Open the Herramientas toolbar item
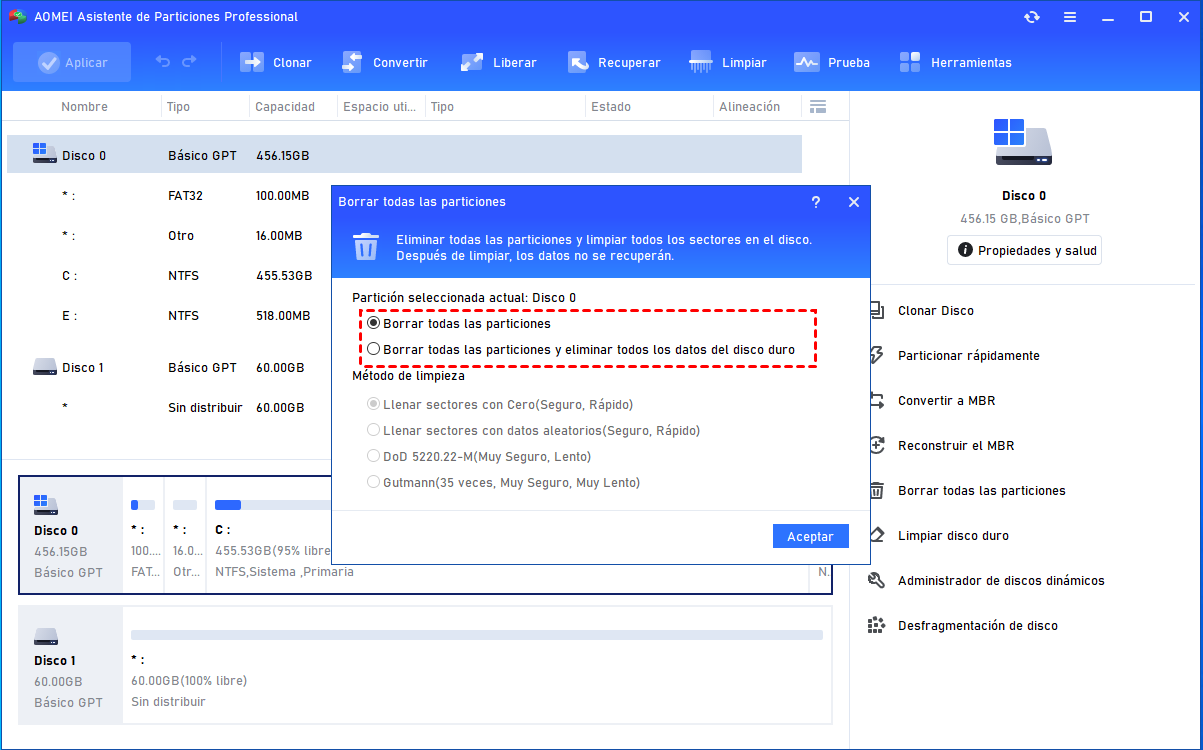Viewport: 1203px width, 750px height. (954, 61)
